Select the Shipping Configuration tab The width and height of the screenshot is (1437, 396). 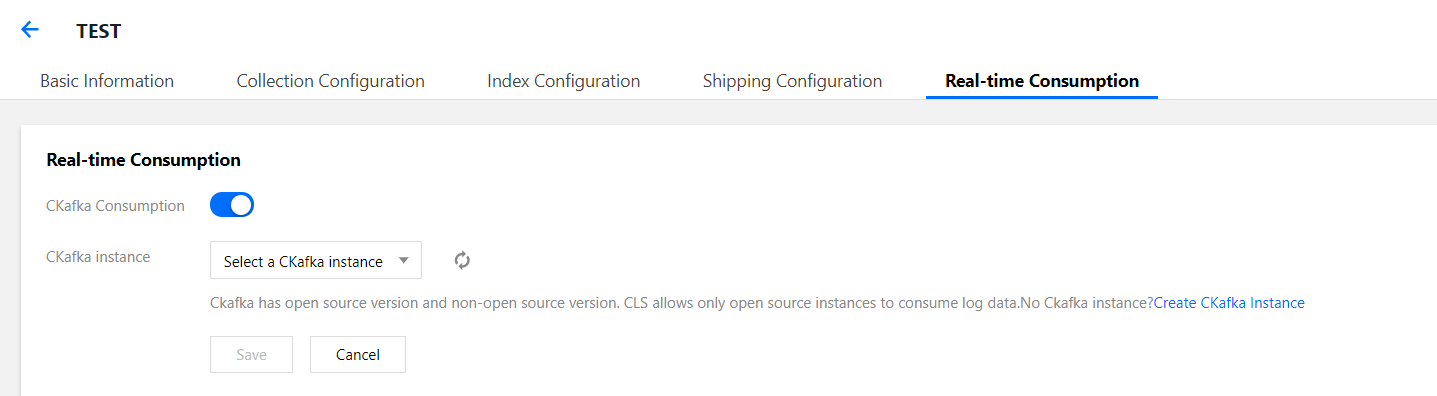pos(793,81)
